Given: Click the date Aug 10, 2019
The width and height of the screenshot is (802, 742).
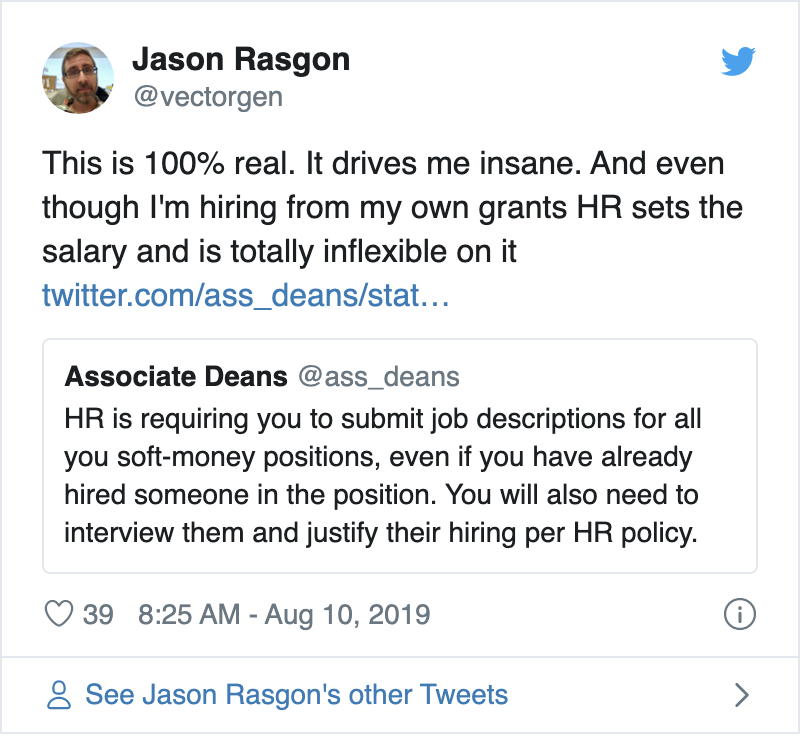Looking at the screenshot, I should (347, 615).
